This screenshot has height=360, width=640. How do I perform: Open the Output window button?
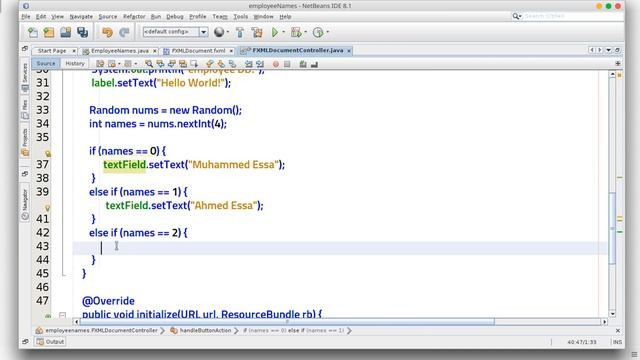51,342
